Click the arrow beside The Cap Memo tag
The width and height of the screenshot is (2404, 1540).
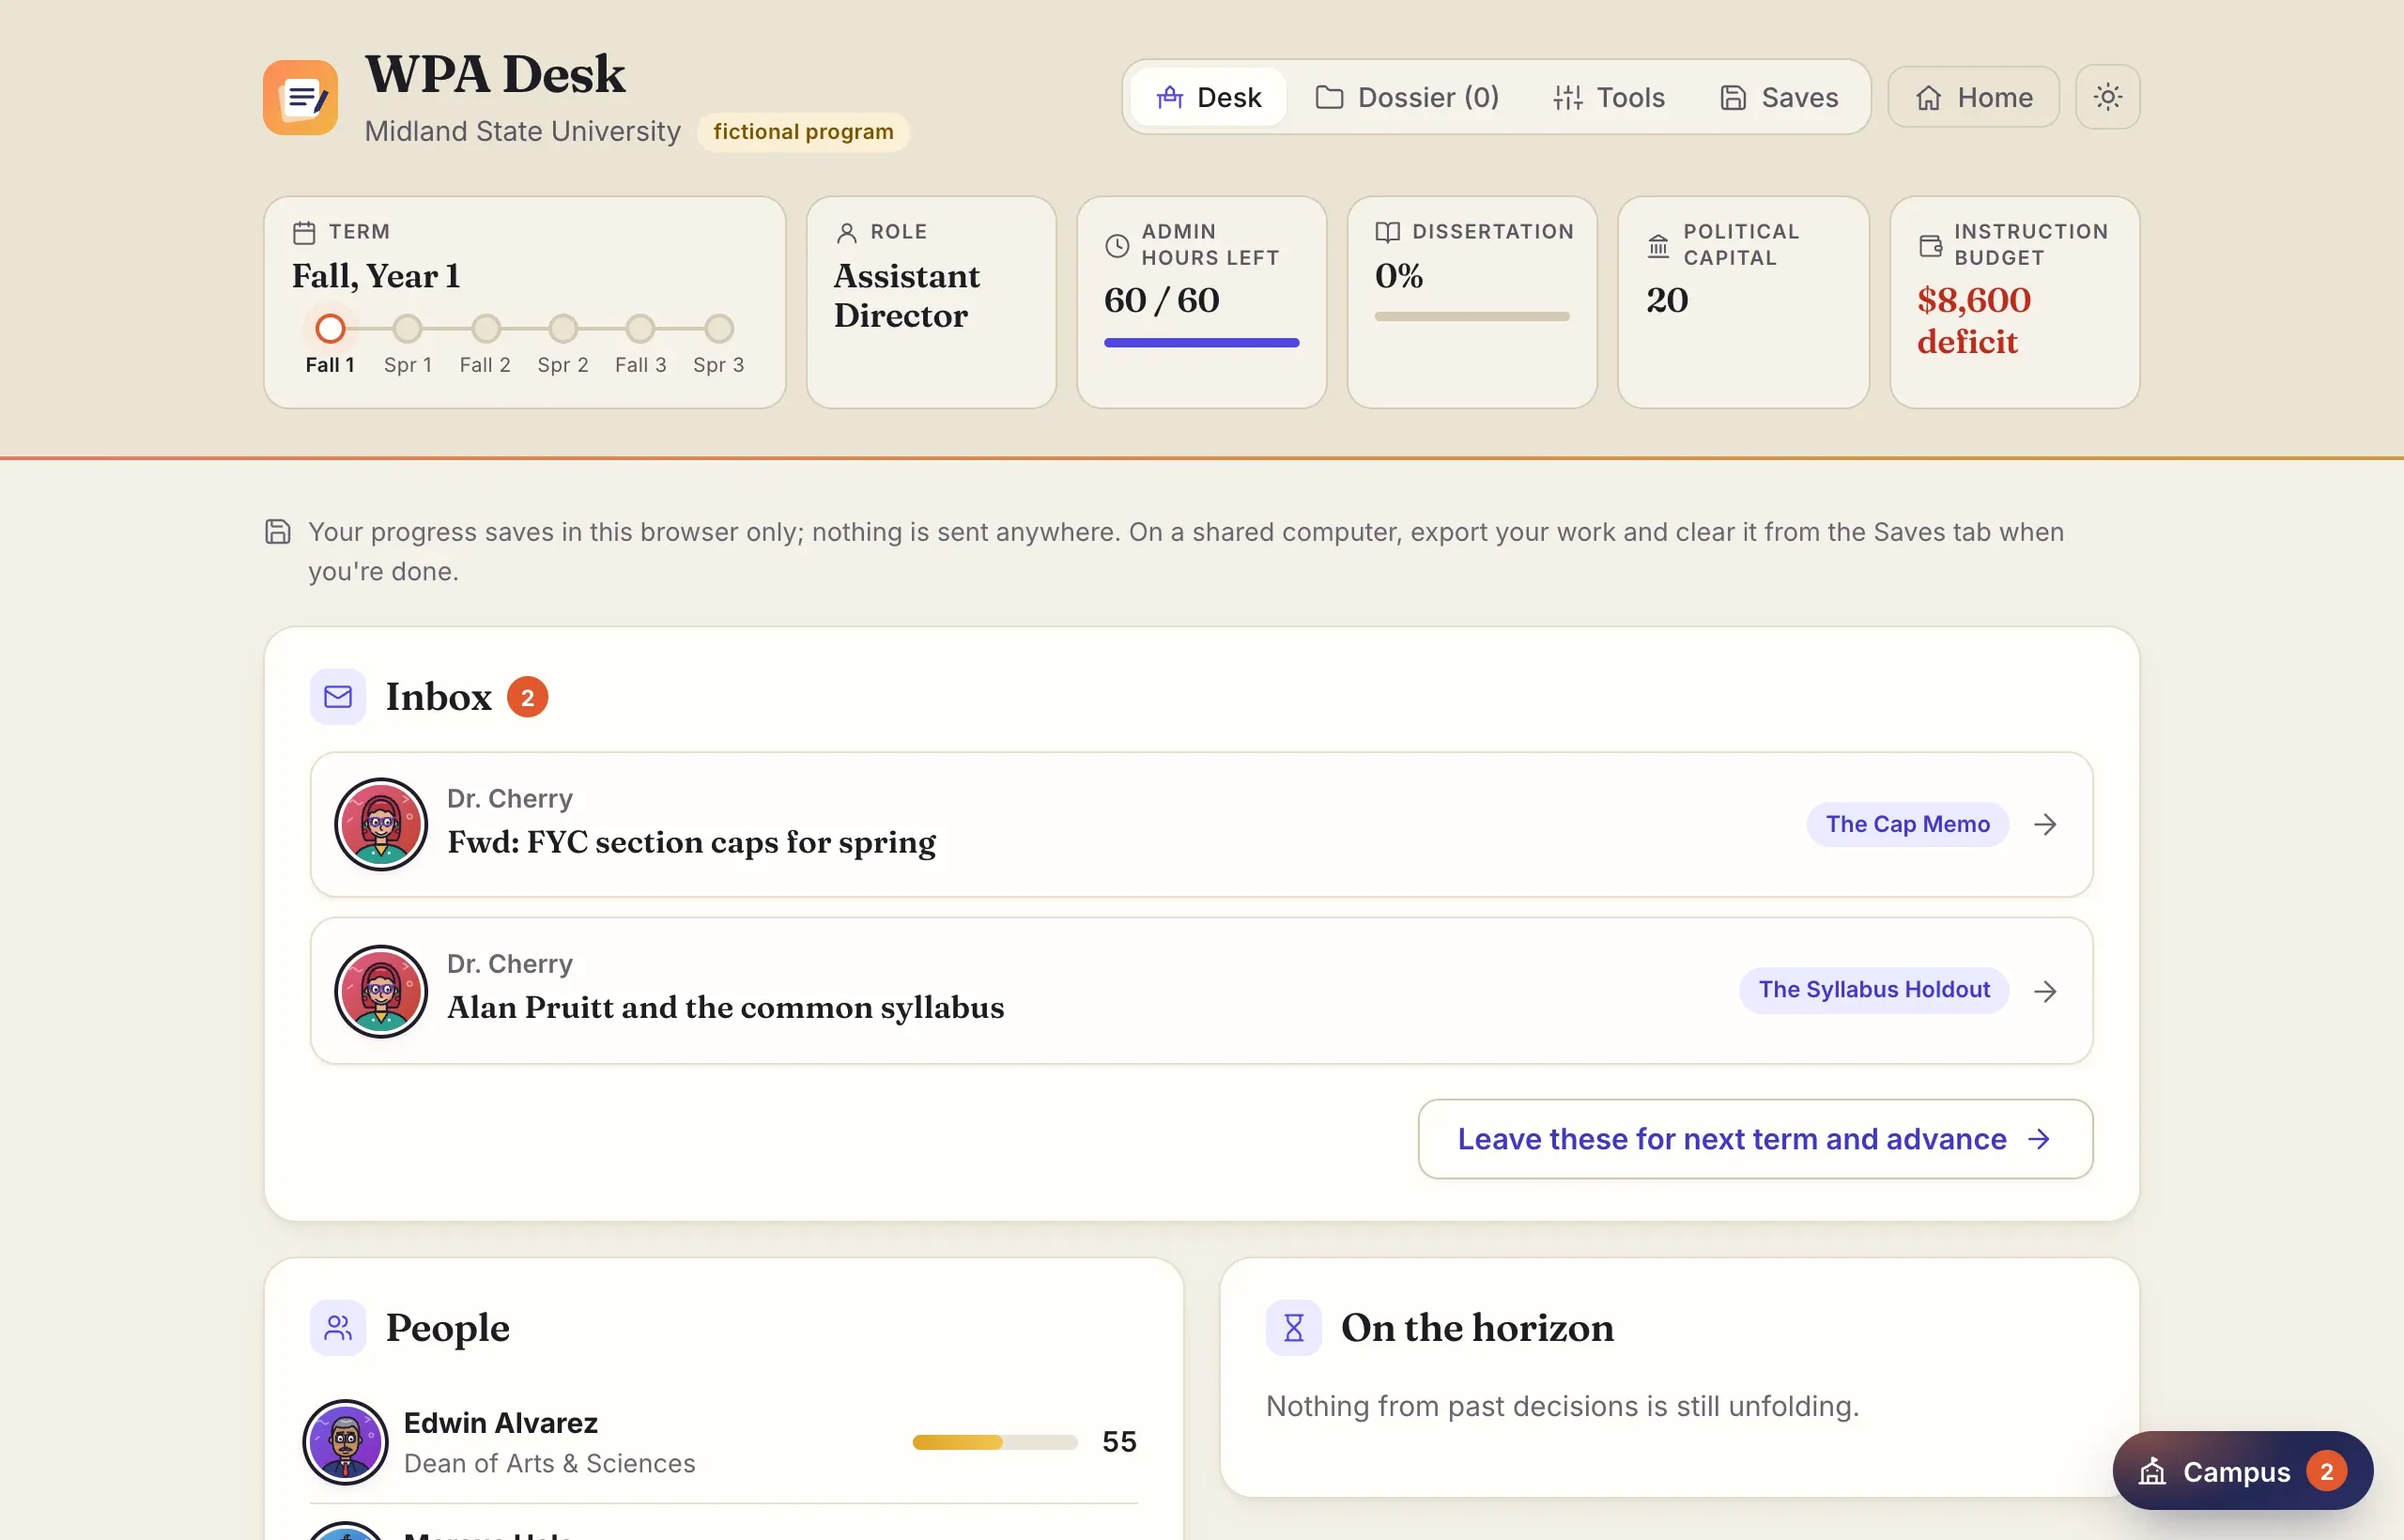[x=2045, y=825]
